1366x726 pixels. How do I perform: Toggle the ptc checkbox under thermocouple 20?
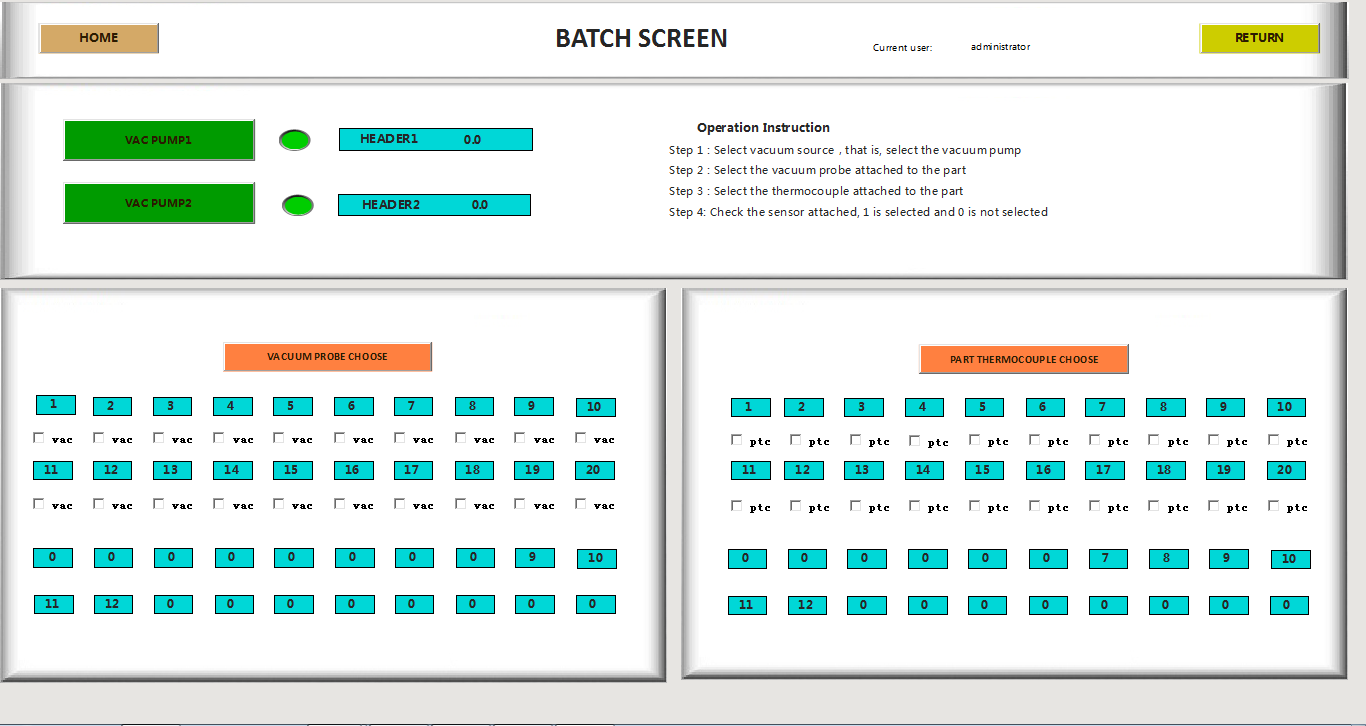1274,506
